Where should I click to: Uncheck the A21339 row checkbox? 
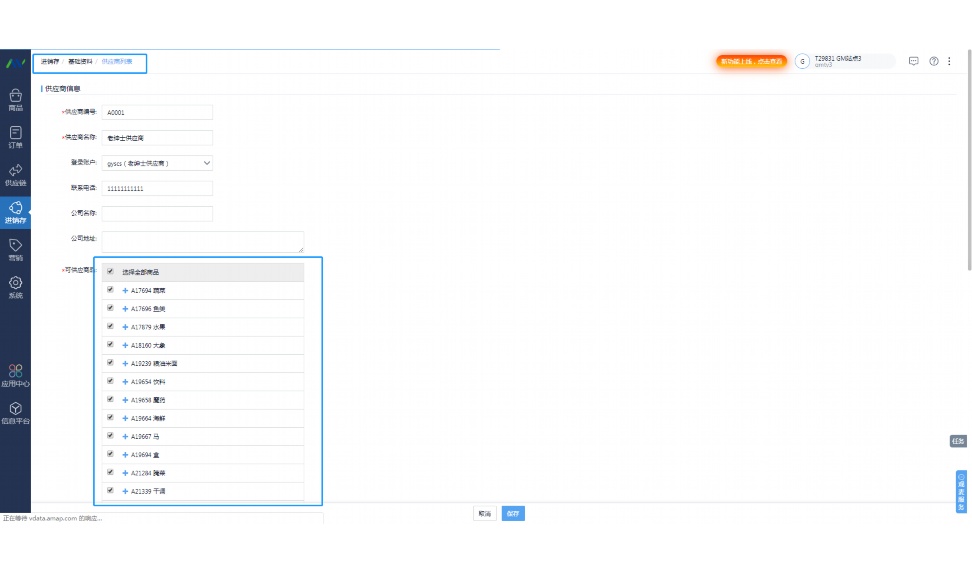[x=110, y=490]
